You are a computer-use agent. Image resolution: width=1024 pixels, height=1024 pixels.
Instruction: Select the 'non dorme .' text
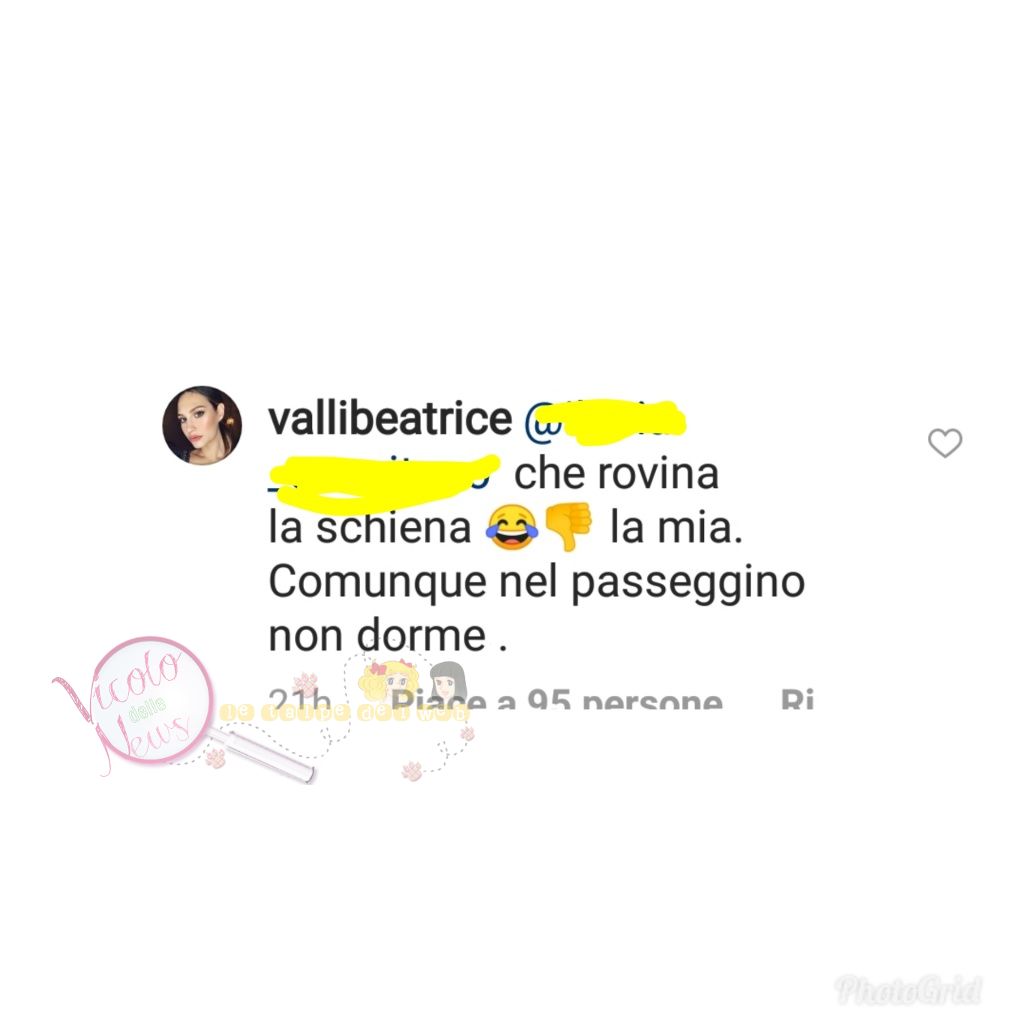pos(388,635)
